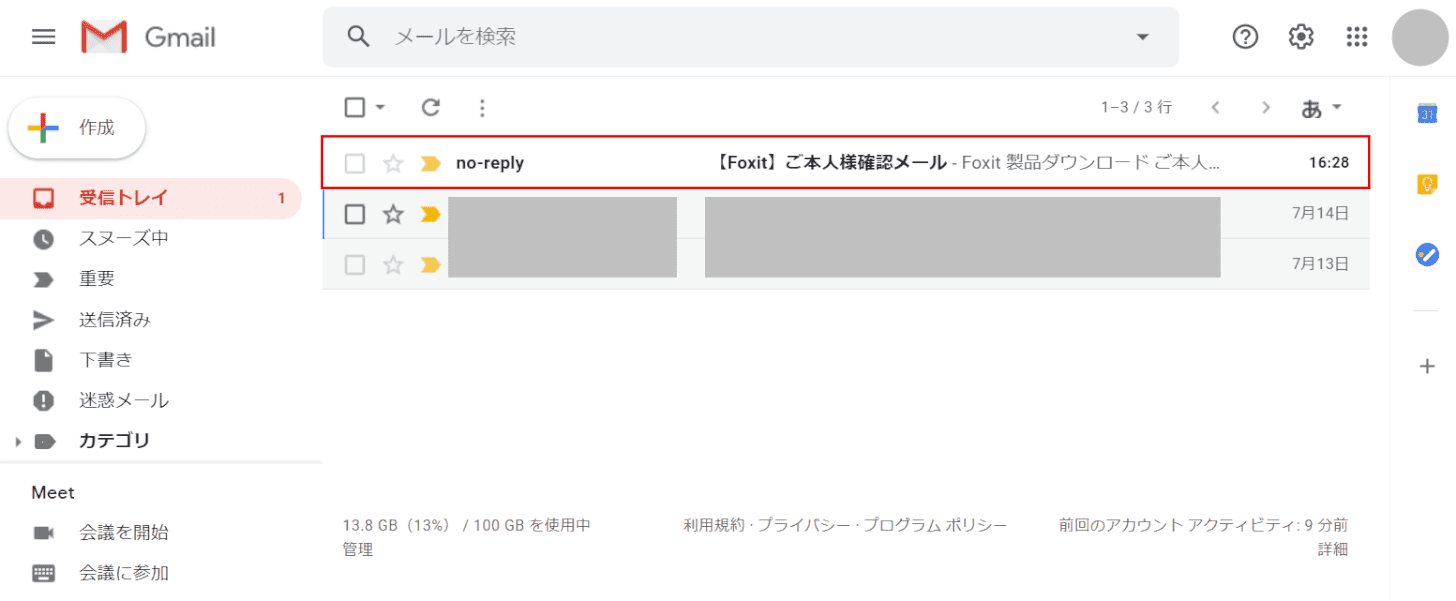Click the Gmail logo
This screenshot has height=601, width=1456.
pos(149,37)
